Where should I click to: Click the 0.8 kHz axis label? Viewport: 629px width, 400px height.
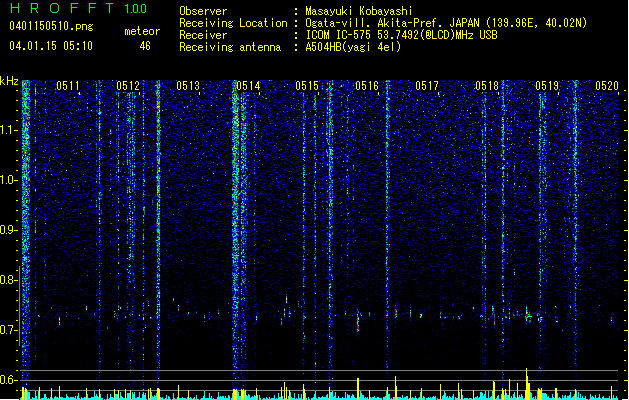point(9,280)
